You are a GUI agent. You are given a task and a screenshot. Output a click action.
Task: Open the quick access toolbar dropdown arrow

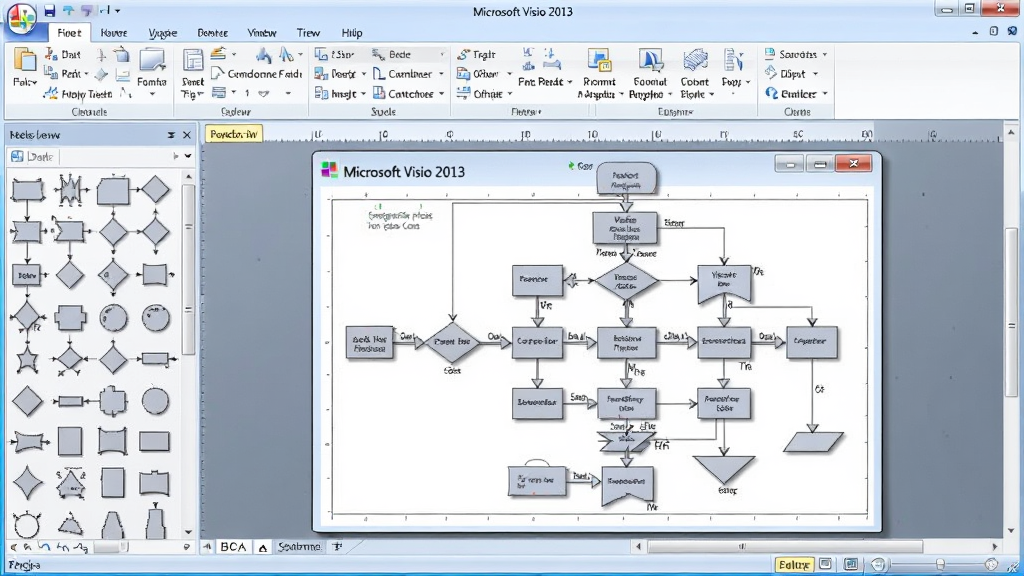(x=118, y=10)
